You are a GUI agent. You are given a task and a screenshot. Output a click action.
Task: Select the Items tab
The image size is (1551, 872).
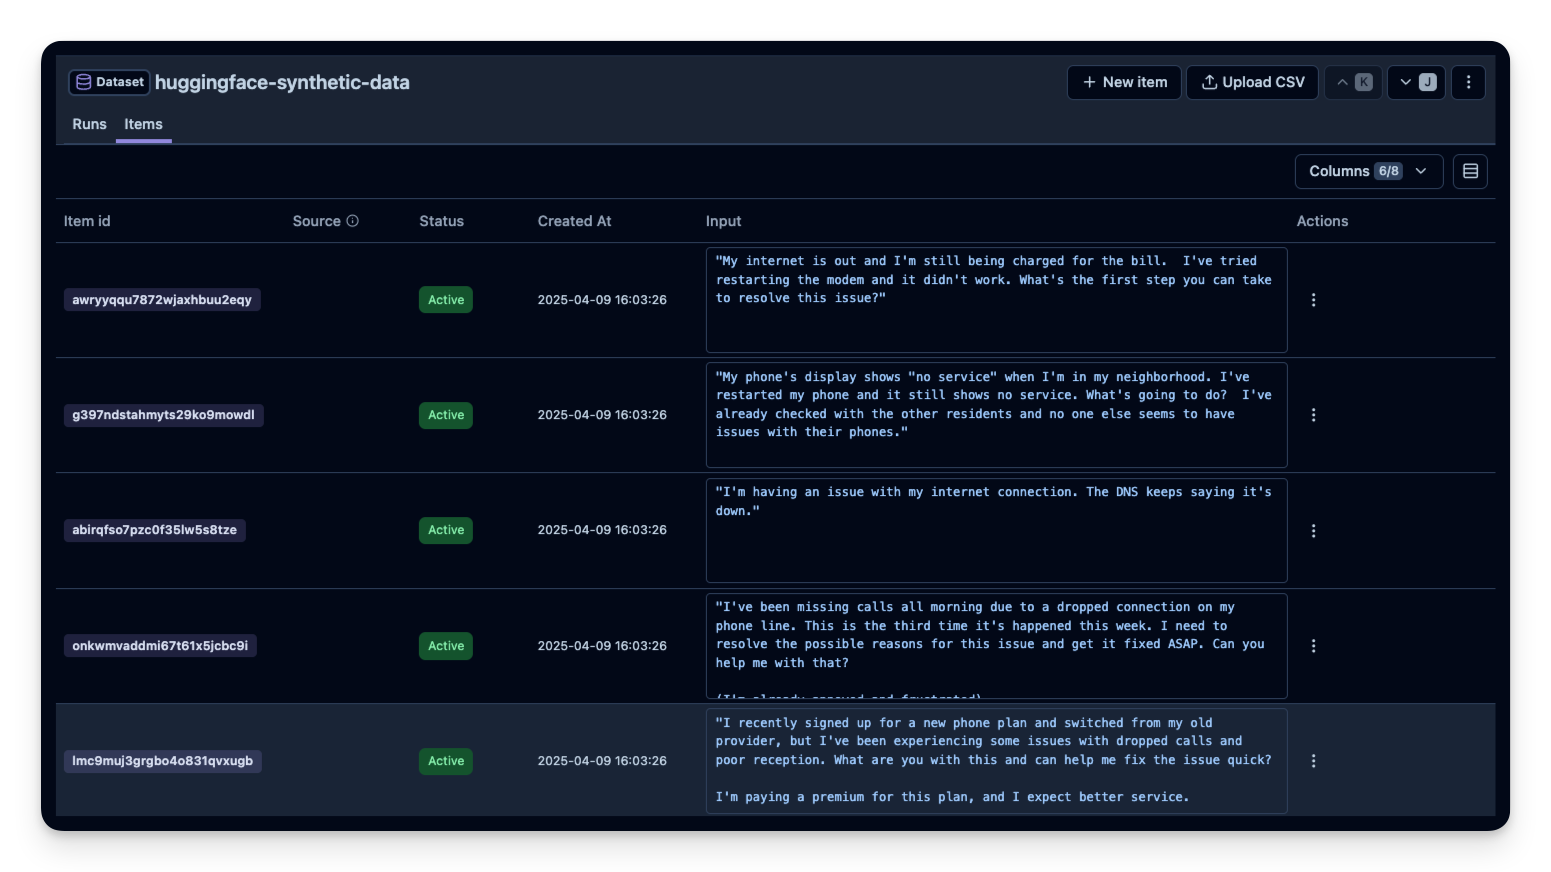pos(143,124)
